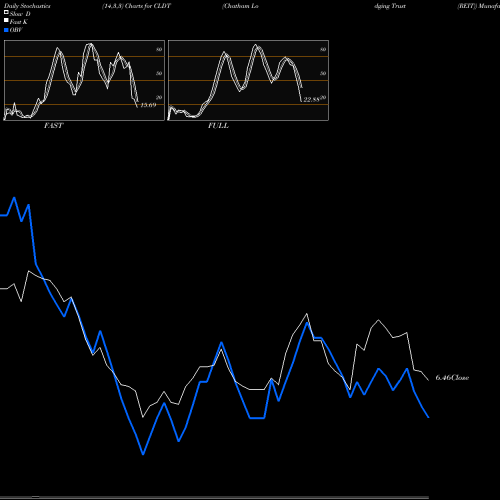Open the FAST stochastic chart panel
500x500 pixels.
pos(84,80)
